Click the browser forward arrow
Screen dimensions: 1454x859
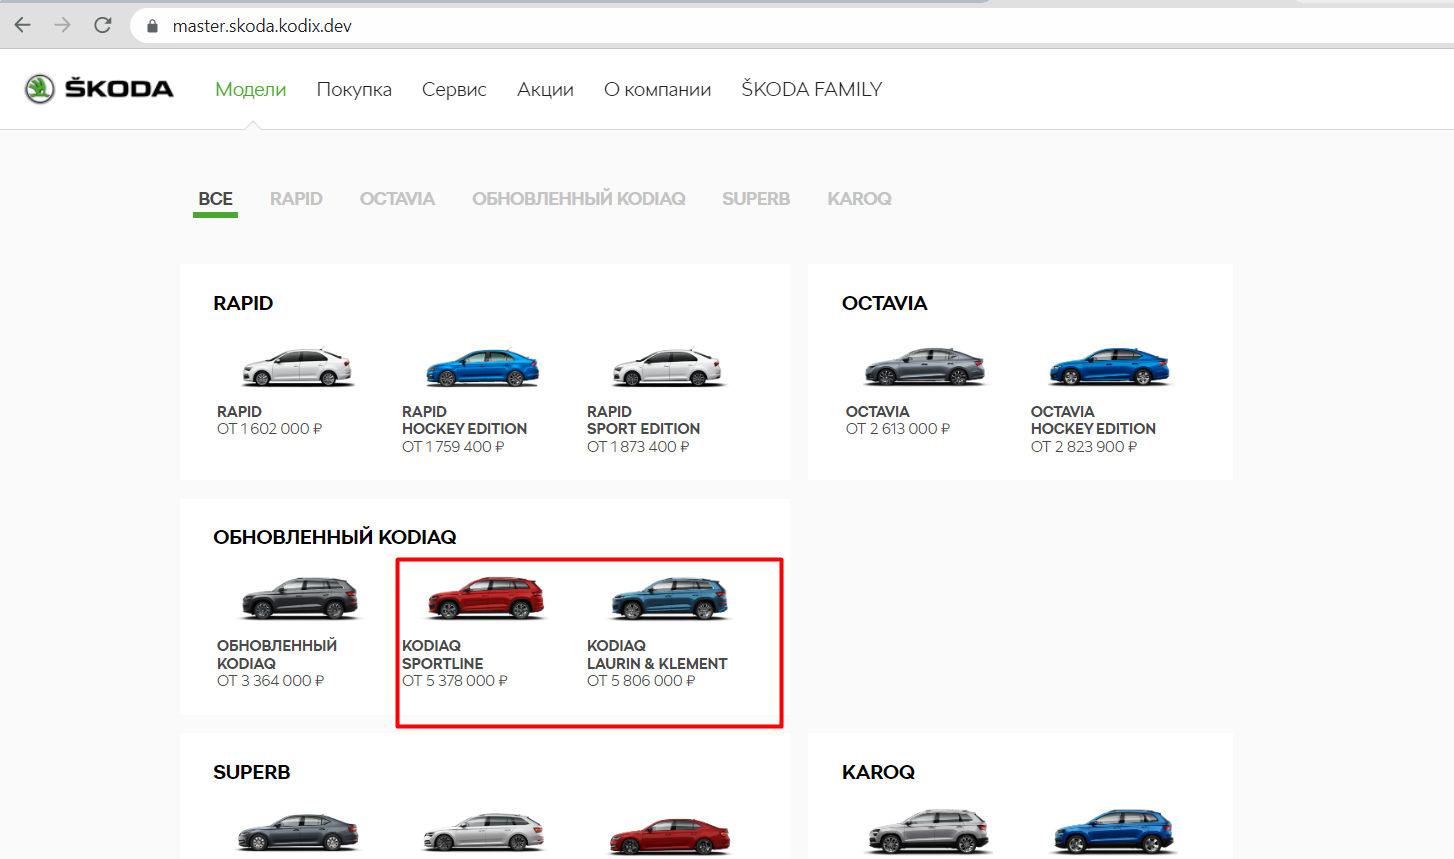[x=62, y=25]
